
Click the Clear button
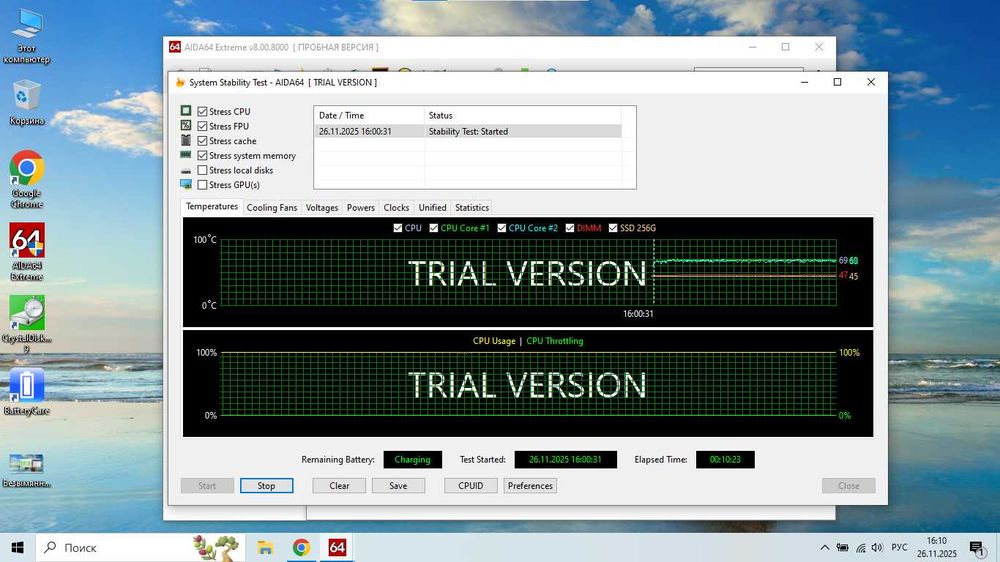pos(339,485)
